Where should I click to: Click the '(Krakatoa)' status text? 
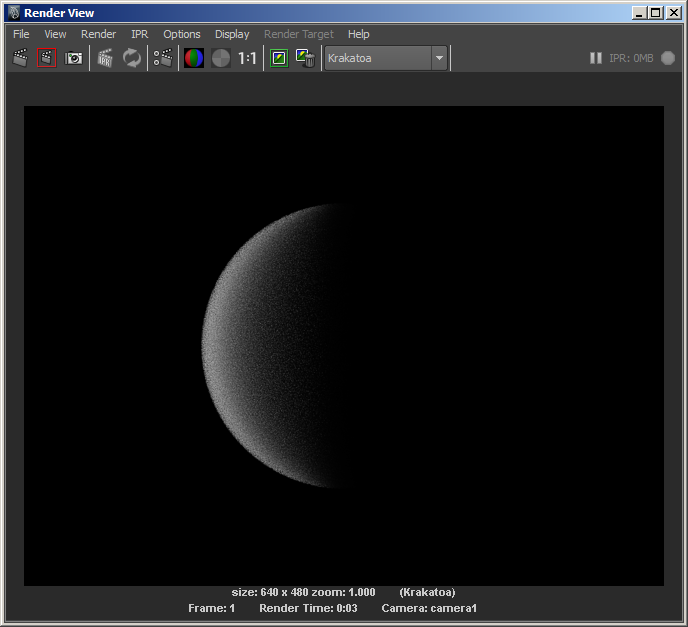coord(427,592)
